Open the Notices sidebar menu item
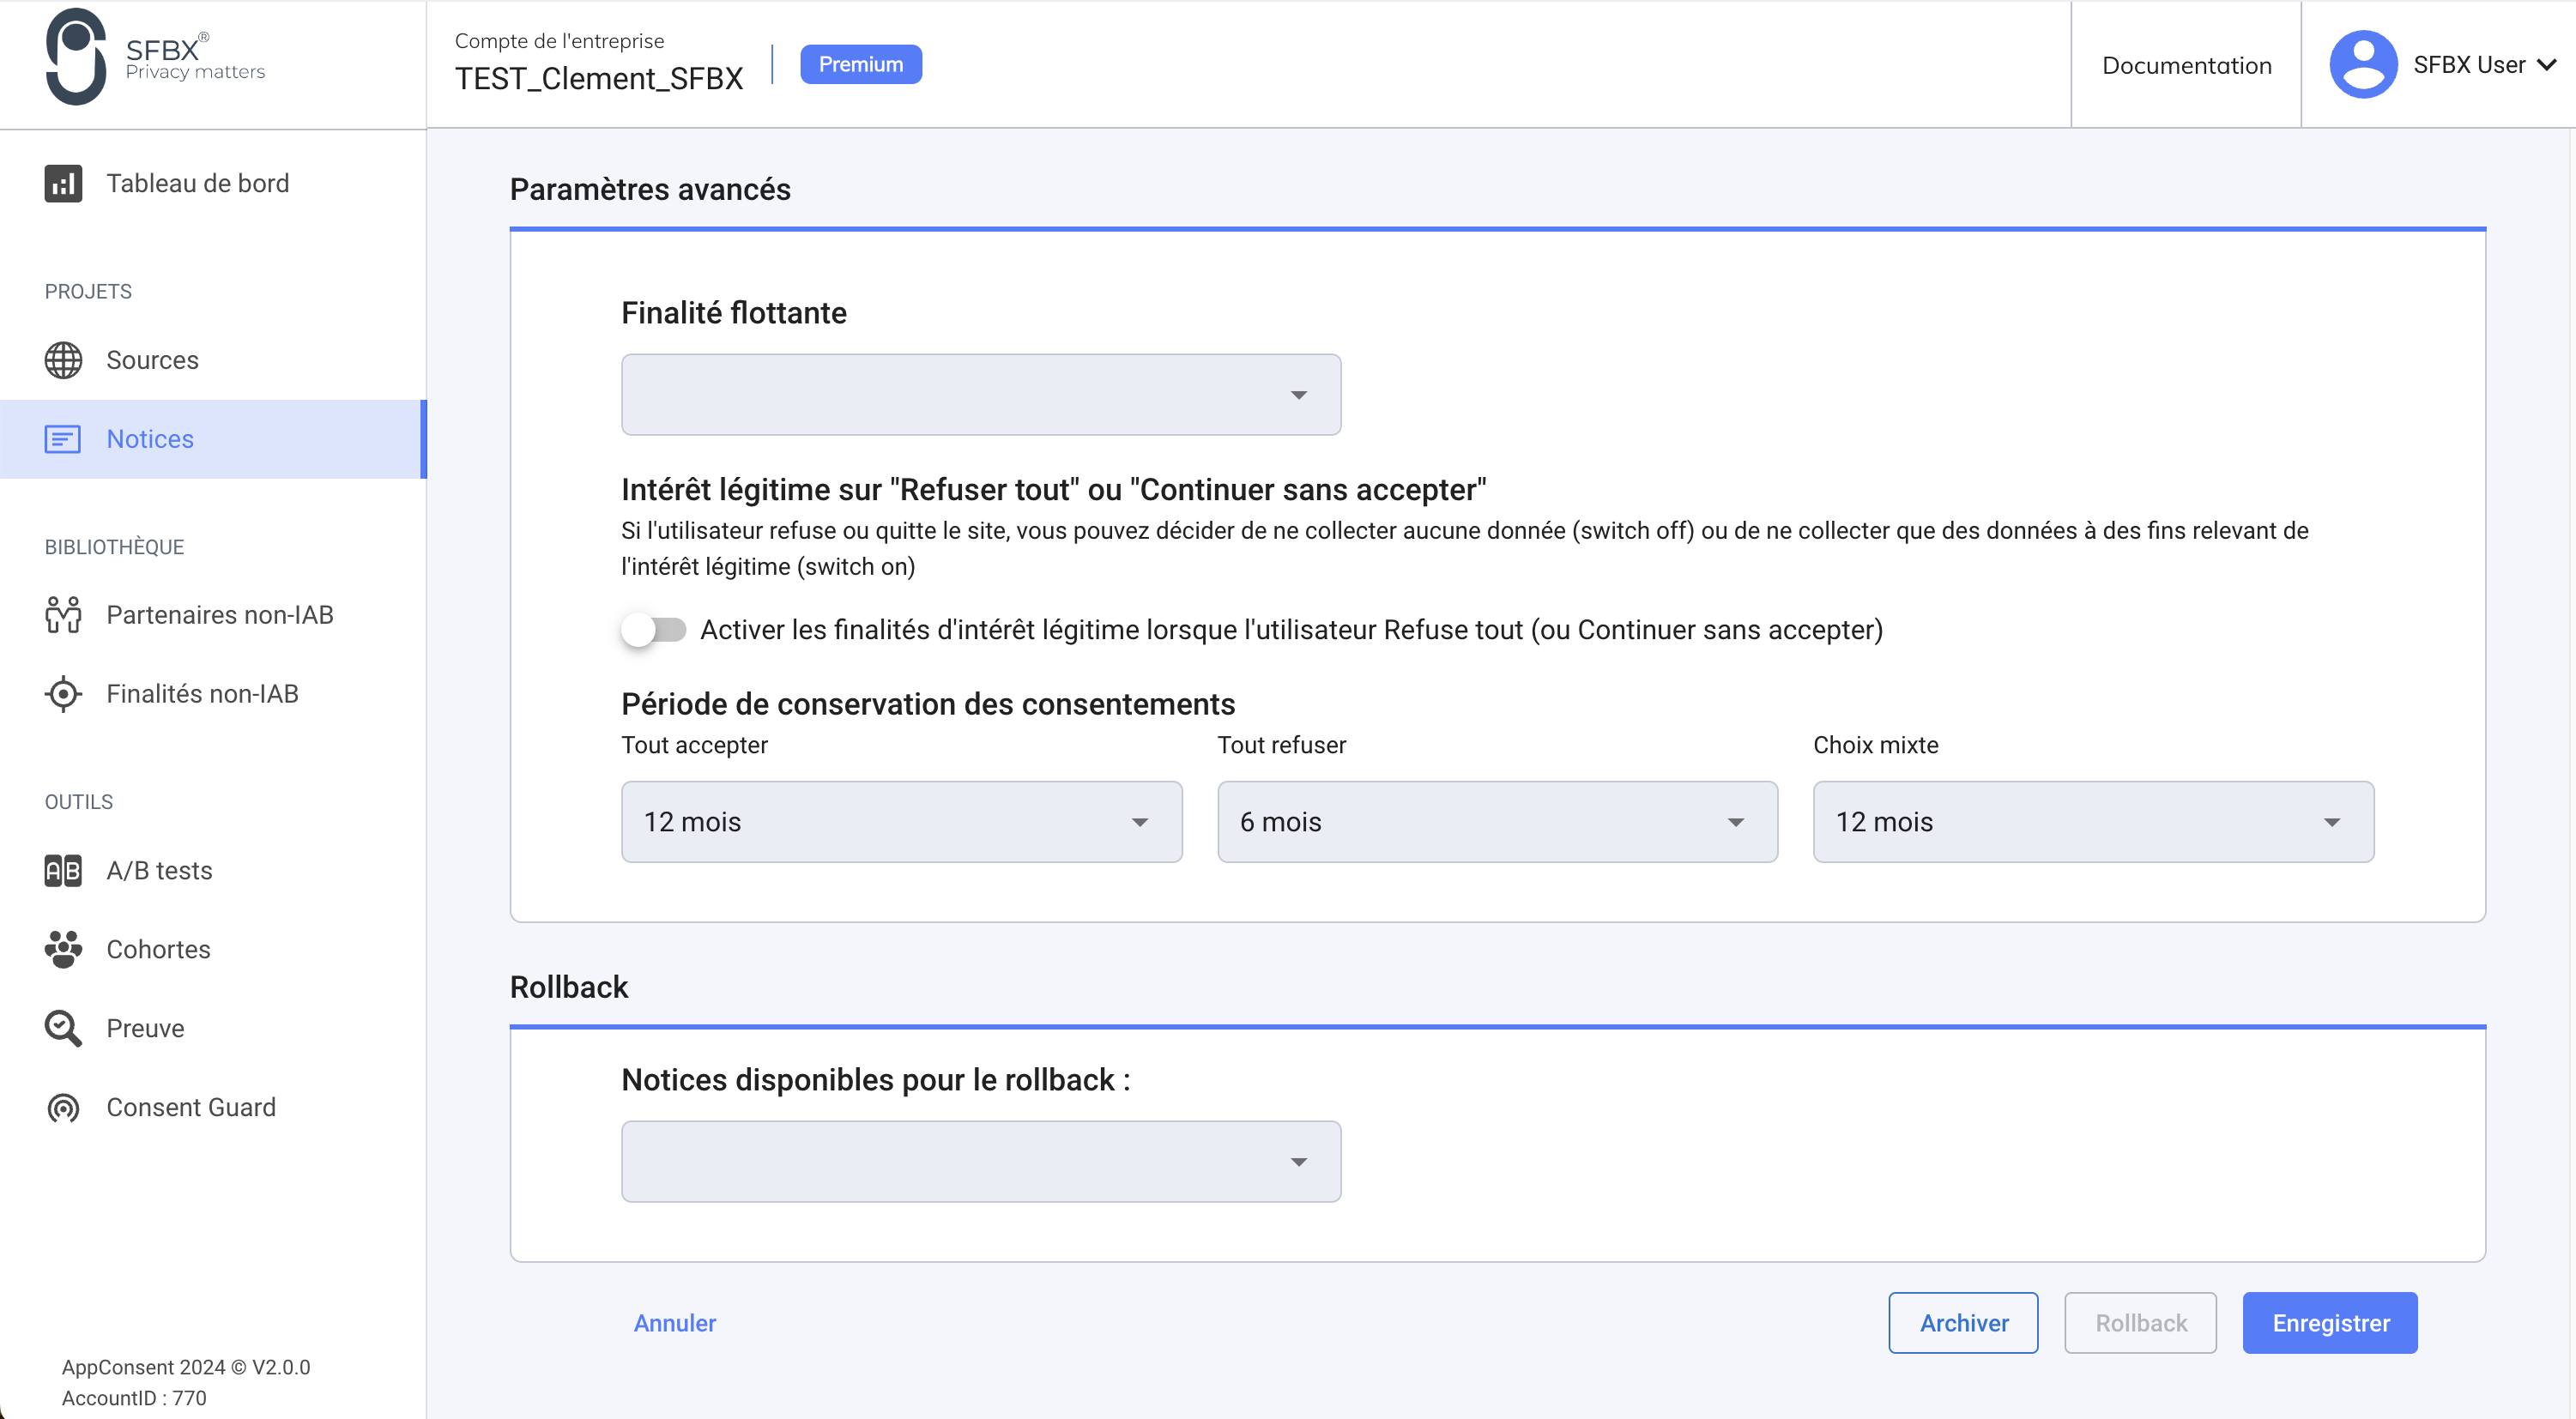 point(150,439)
